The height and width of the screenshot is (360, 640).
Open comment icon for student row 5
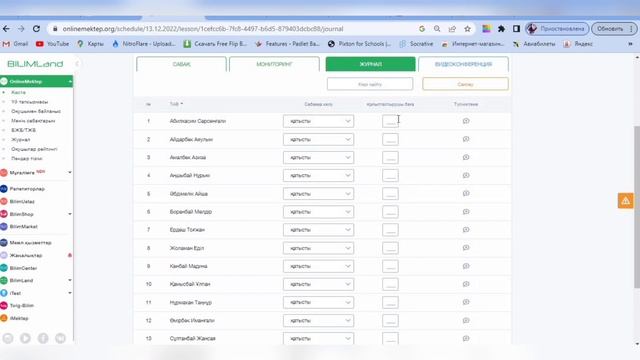[466, 193]
